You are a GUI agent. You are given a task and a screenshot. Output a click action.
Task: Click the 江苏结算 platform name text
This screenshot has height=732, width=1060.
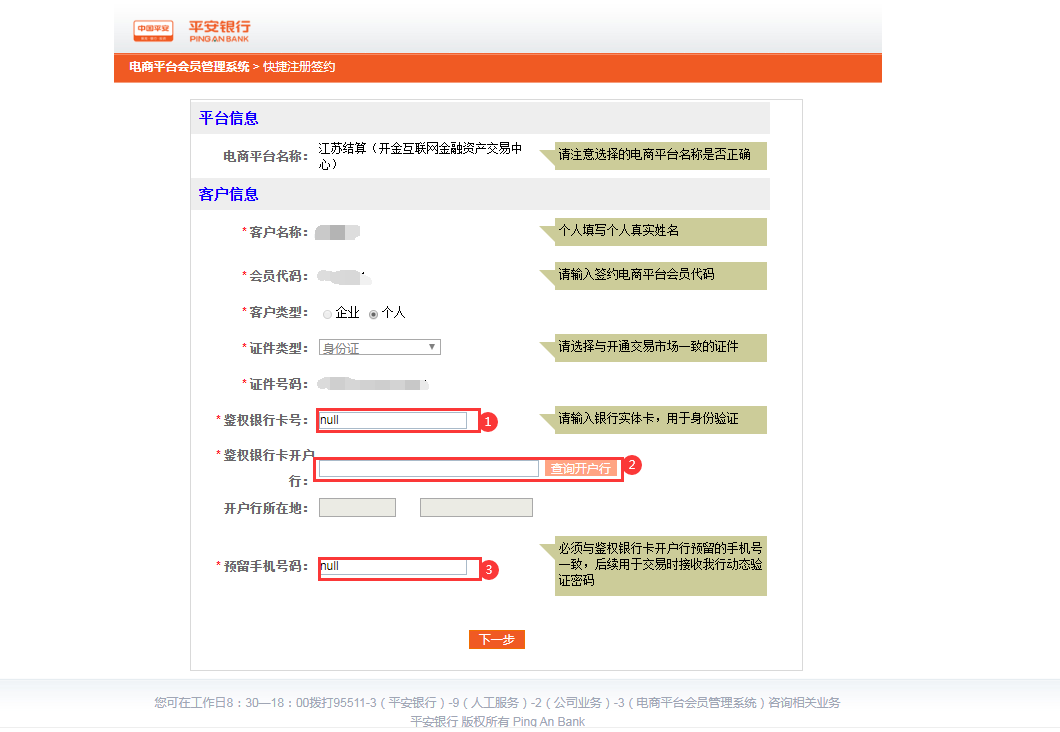(420, 156)
